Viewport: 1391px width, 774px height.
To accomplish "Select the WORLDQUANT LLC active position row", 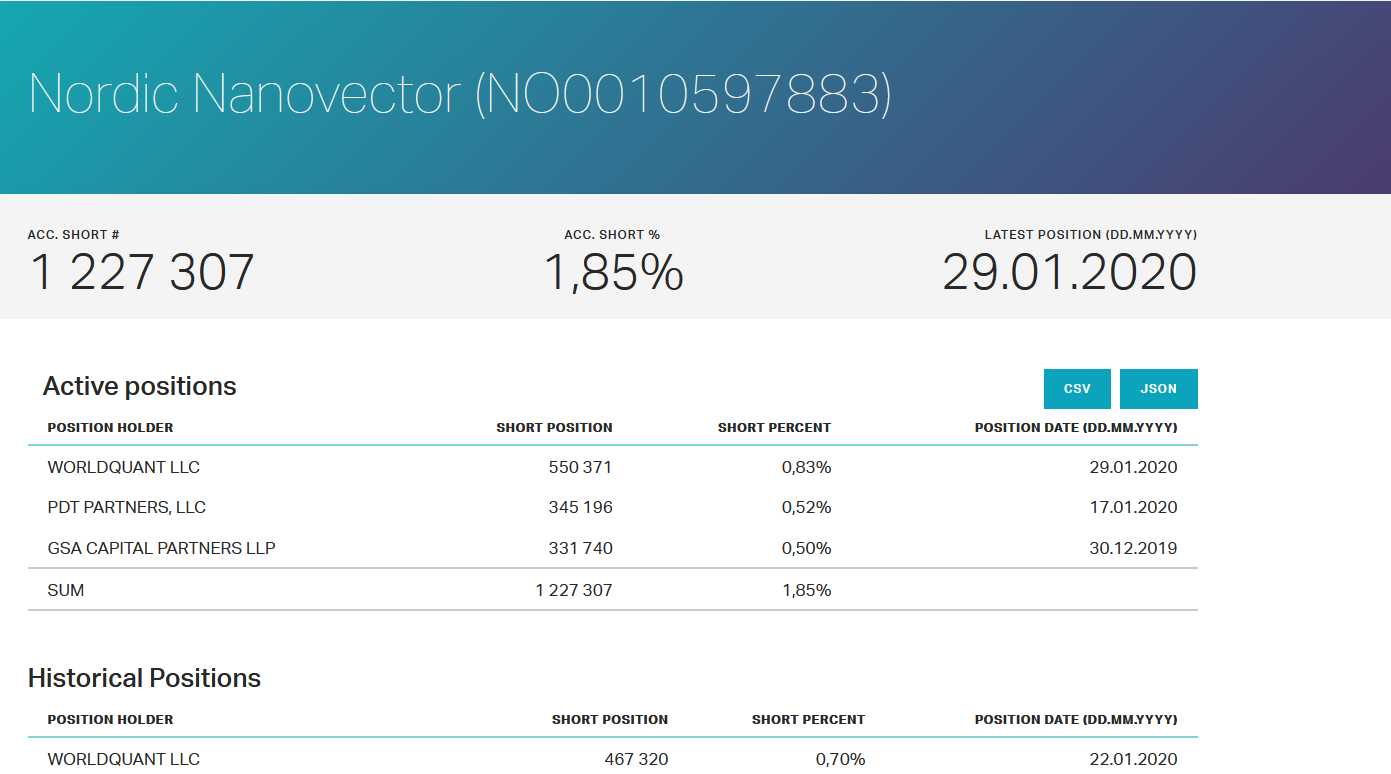I will [613, 467].
